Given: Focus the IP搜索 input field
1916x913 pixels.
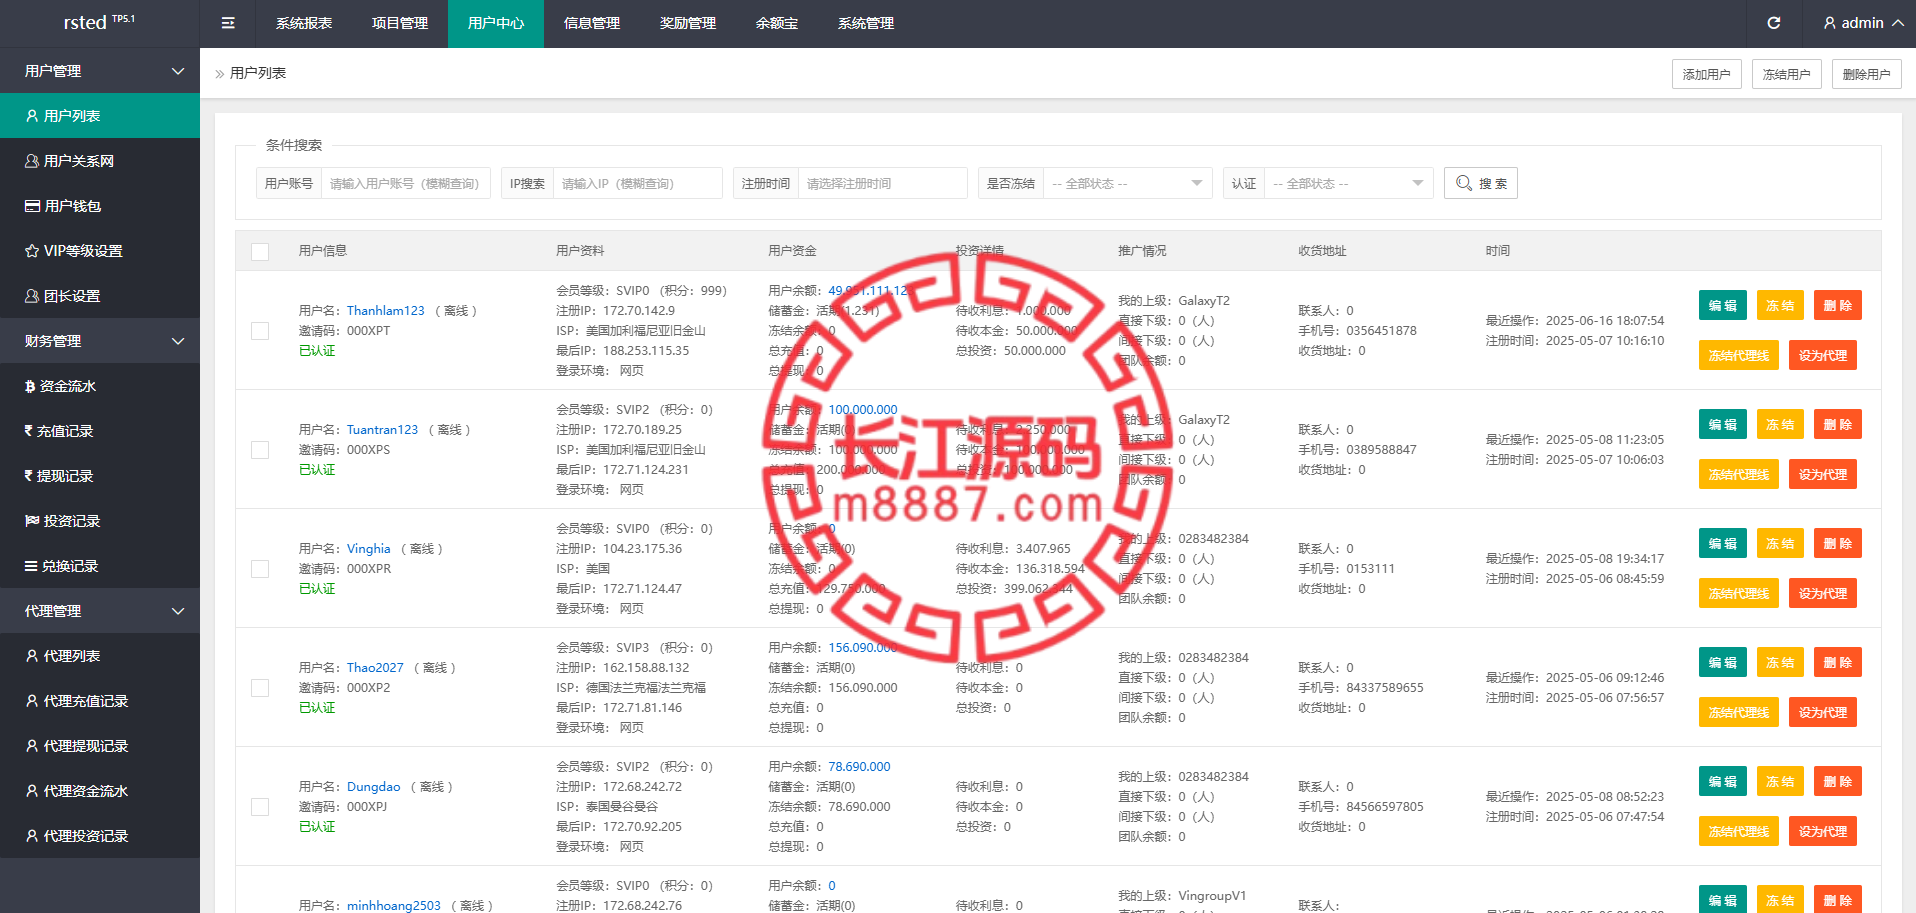Looking at the screenshot, I should [638, 183].
